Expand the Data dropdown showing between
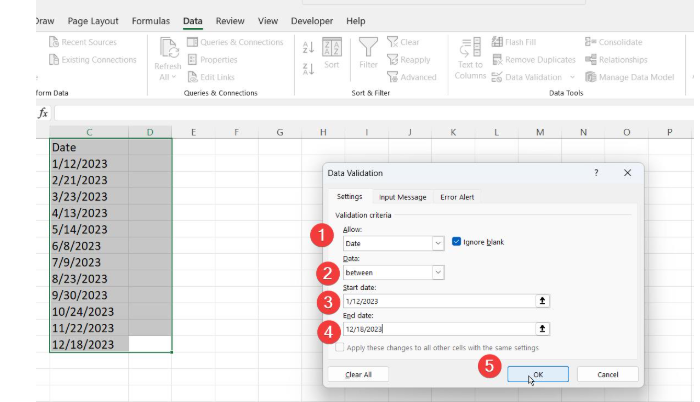Image resolution: width=700 pixels, height=402 pixels. [438, 272]
